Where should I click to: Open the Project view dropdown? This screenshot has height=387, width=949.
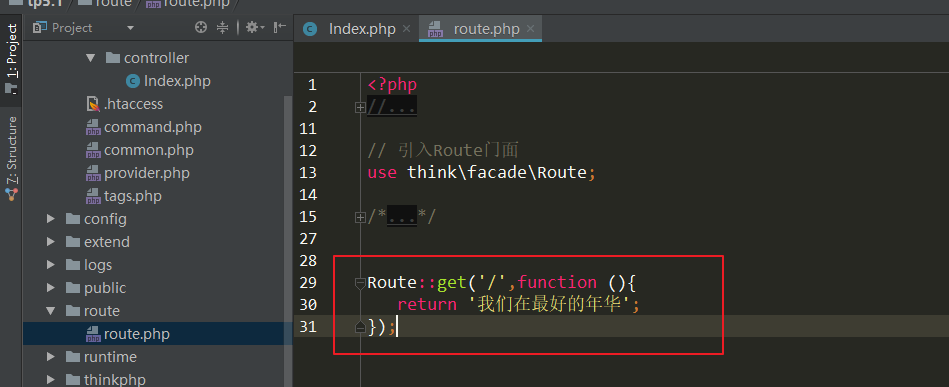click(130, 28)
